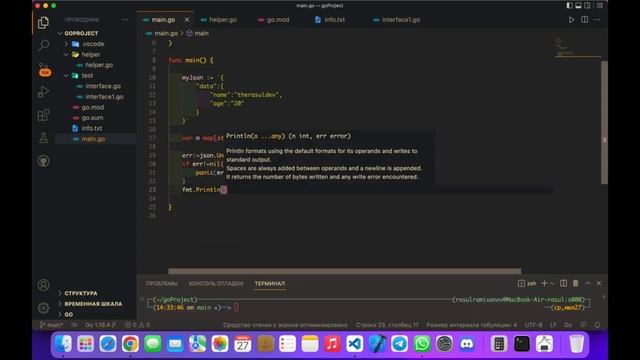Open notifications bell in status bar

[x=597, y=325]
